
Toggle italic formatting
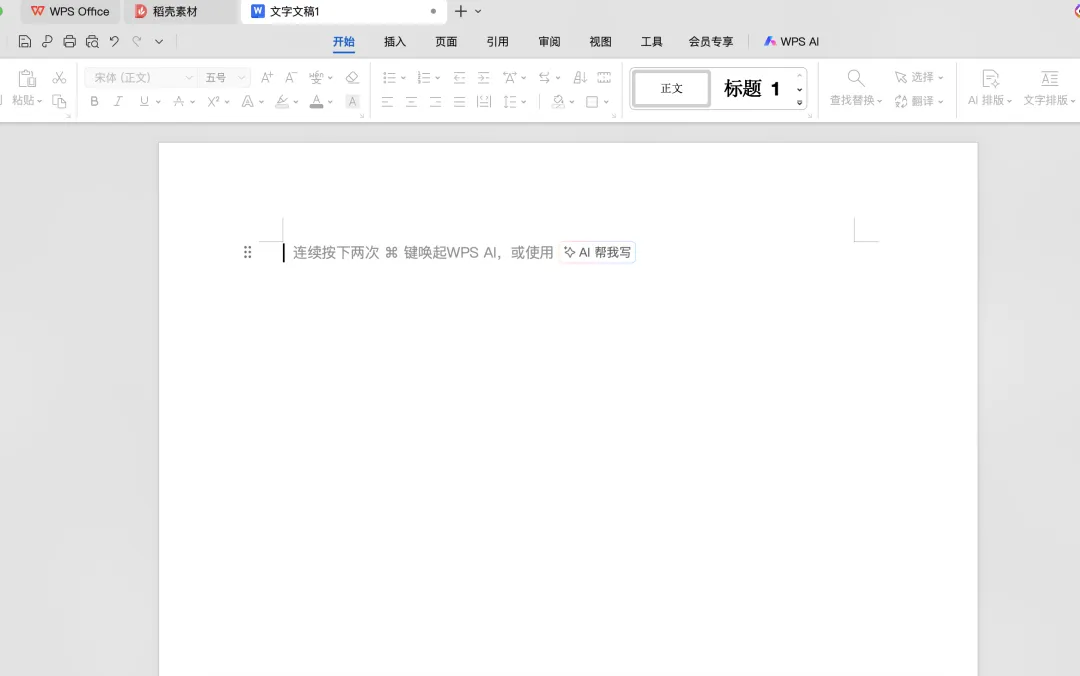[118, 101]
